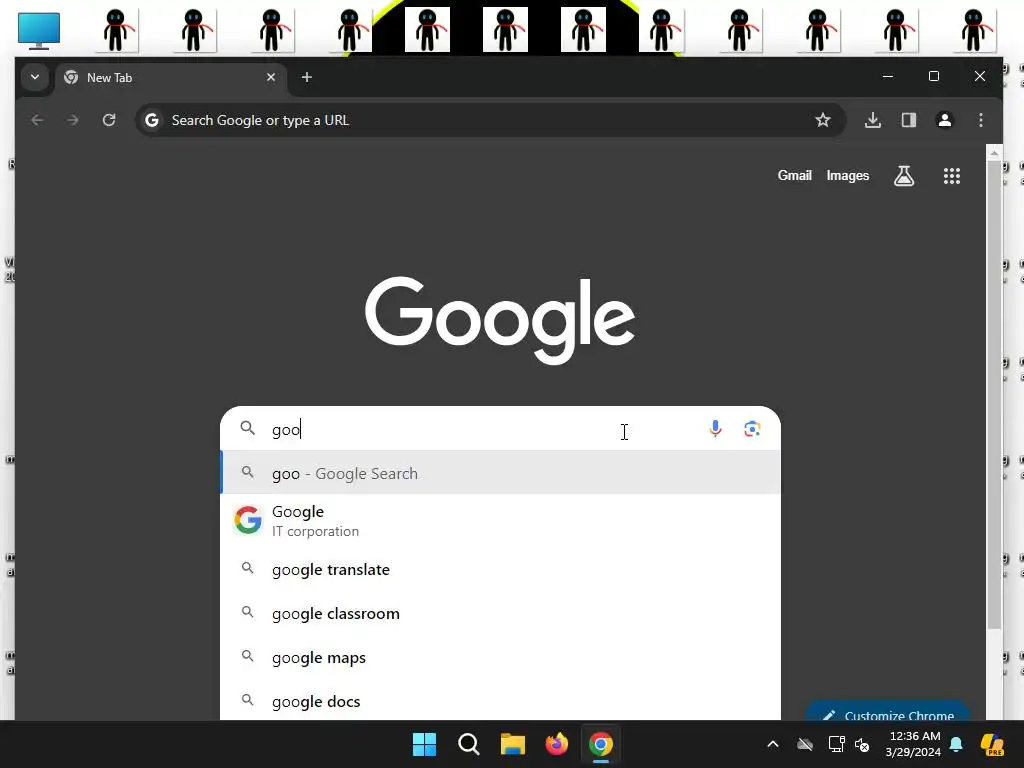Select the 'goo - Google Search' suggestion
The width and height of the screenshot is (1024, 768).
(x=501, y=473)
